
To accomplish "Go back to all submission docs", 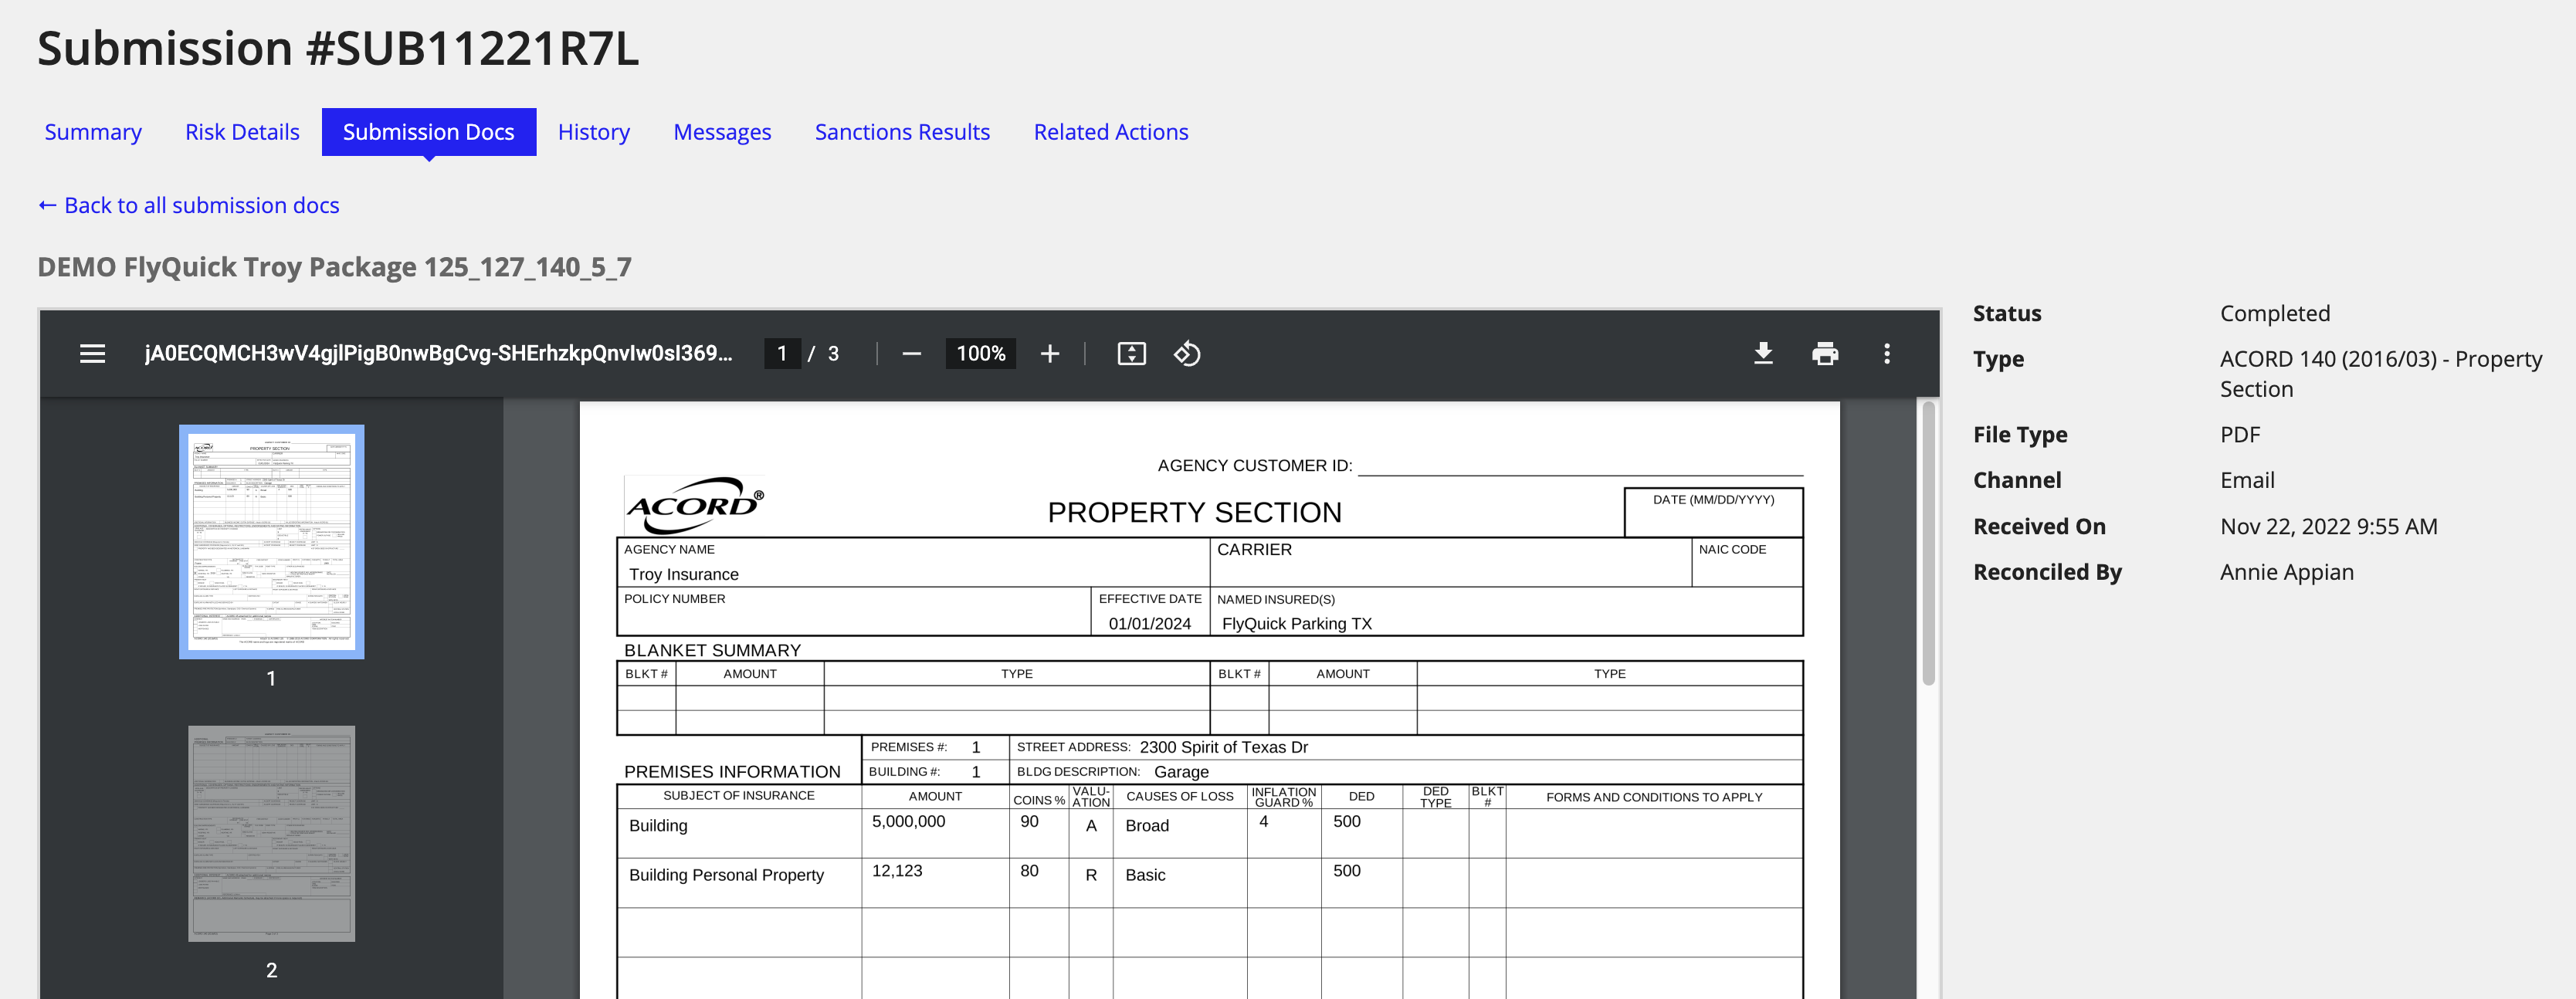I will click(188, 205).
